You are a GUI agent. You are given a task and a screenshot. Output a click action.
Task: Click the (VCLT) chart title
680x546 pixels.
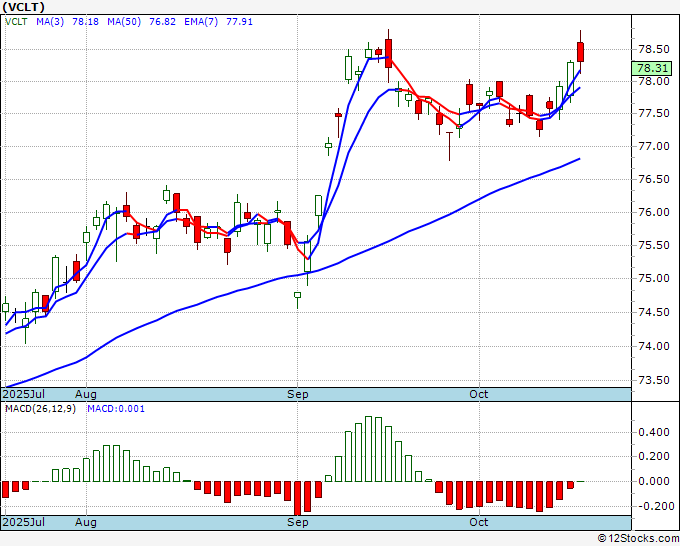point(23,7)
